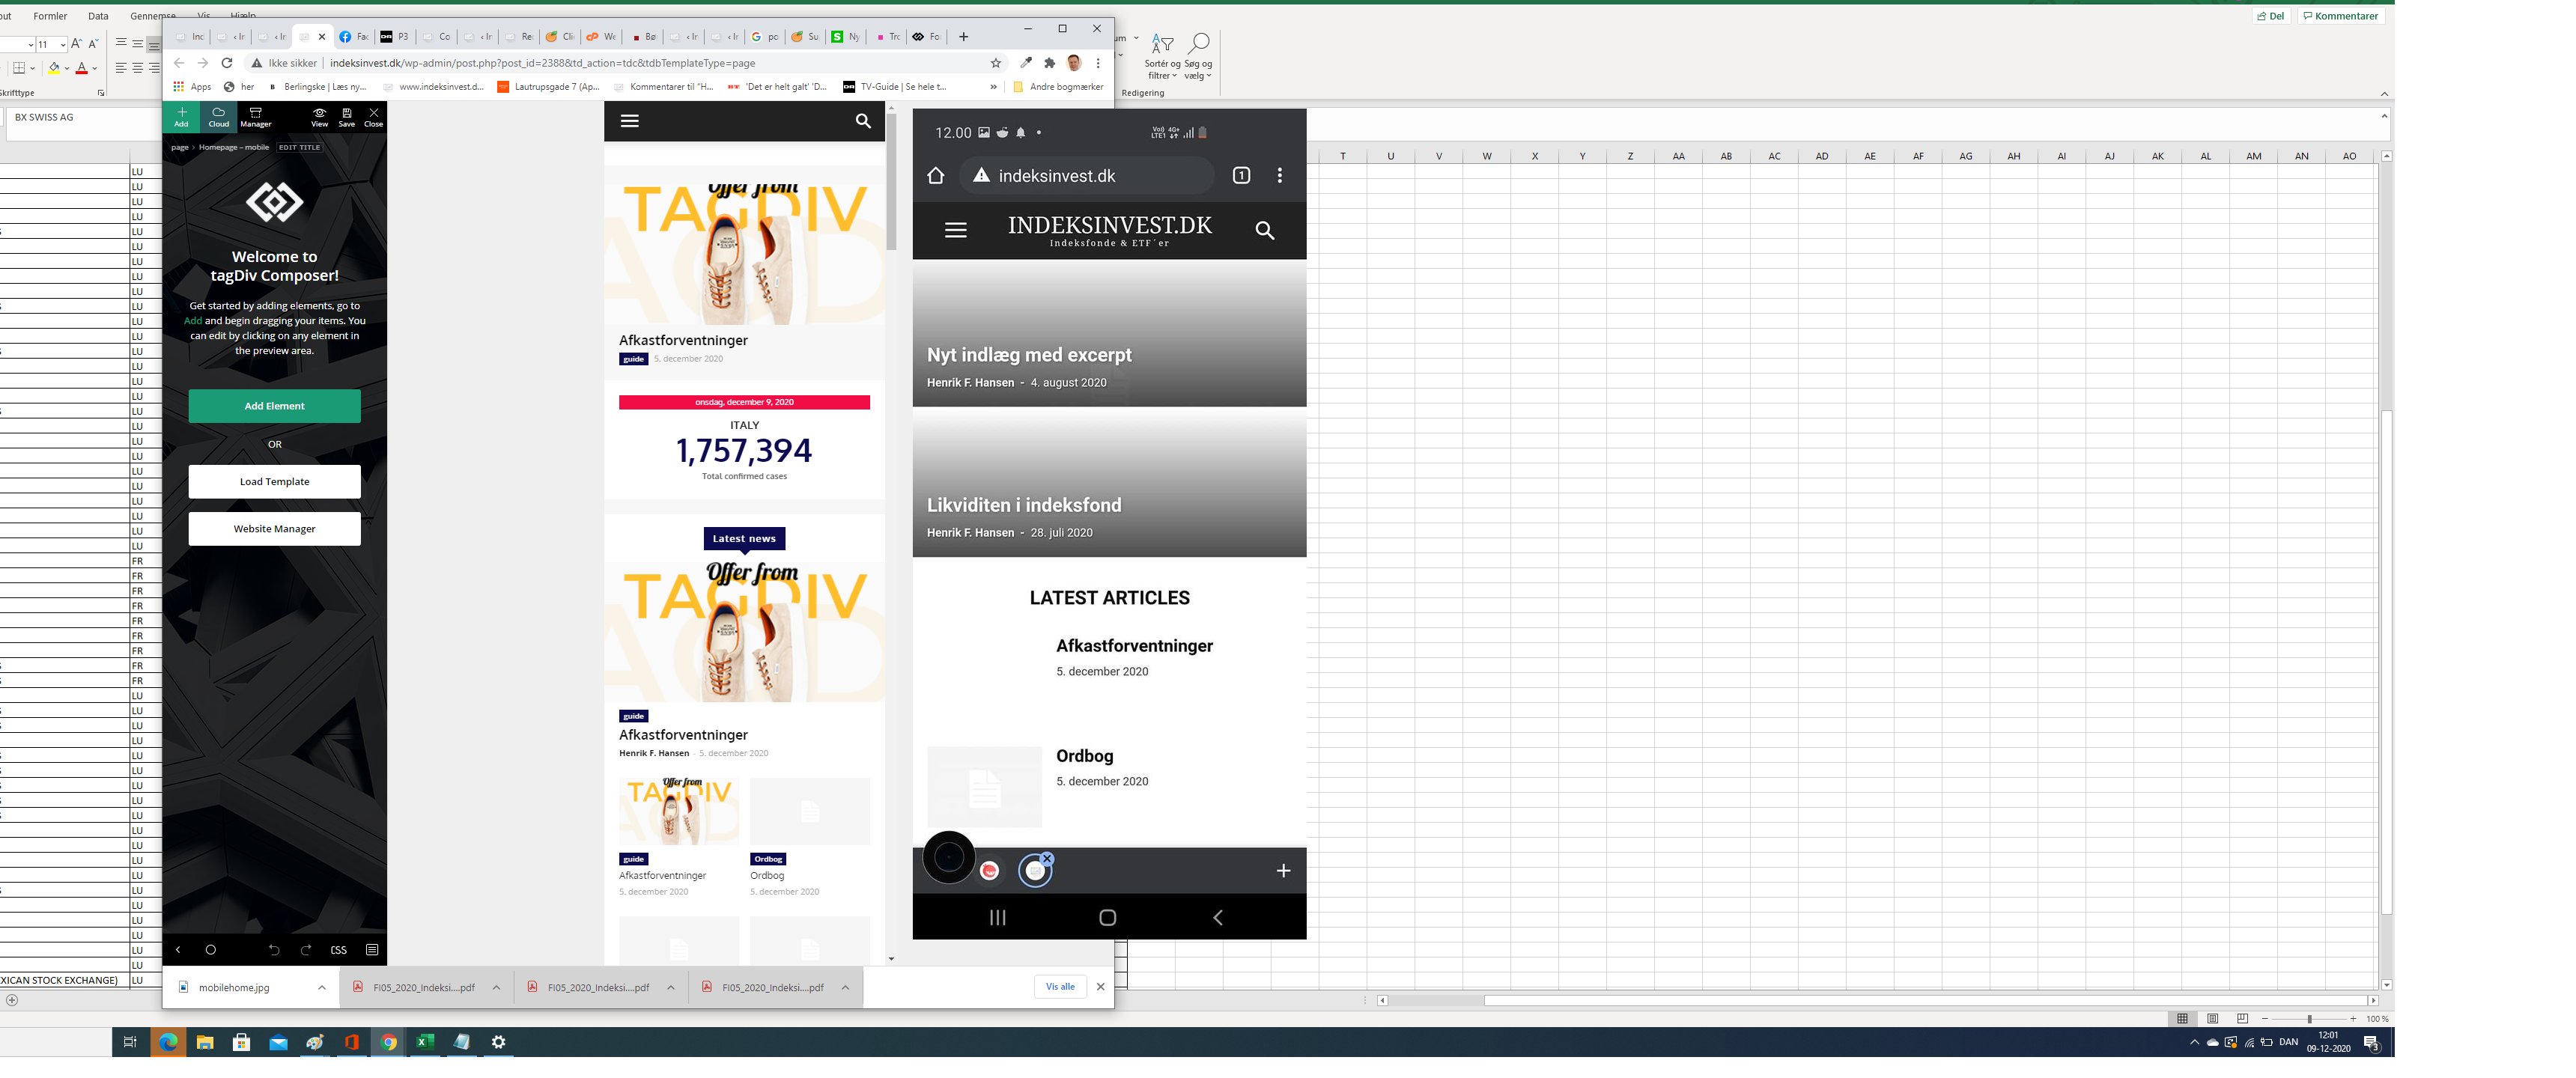Click the Excel zoom slider handle

[2309, 1019]
